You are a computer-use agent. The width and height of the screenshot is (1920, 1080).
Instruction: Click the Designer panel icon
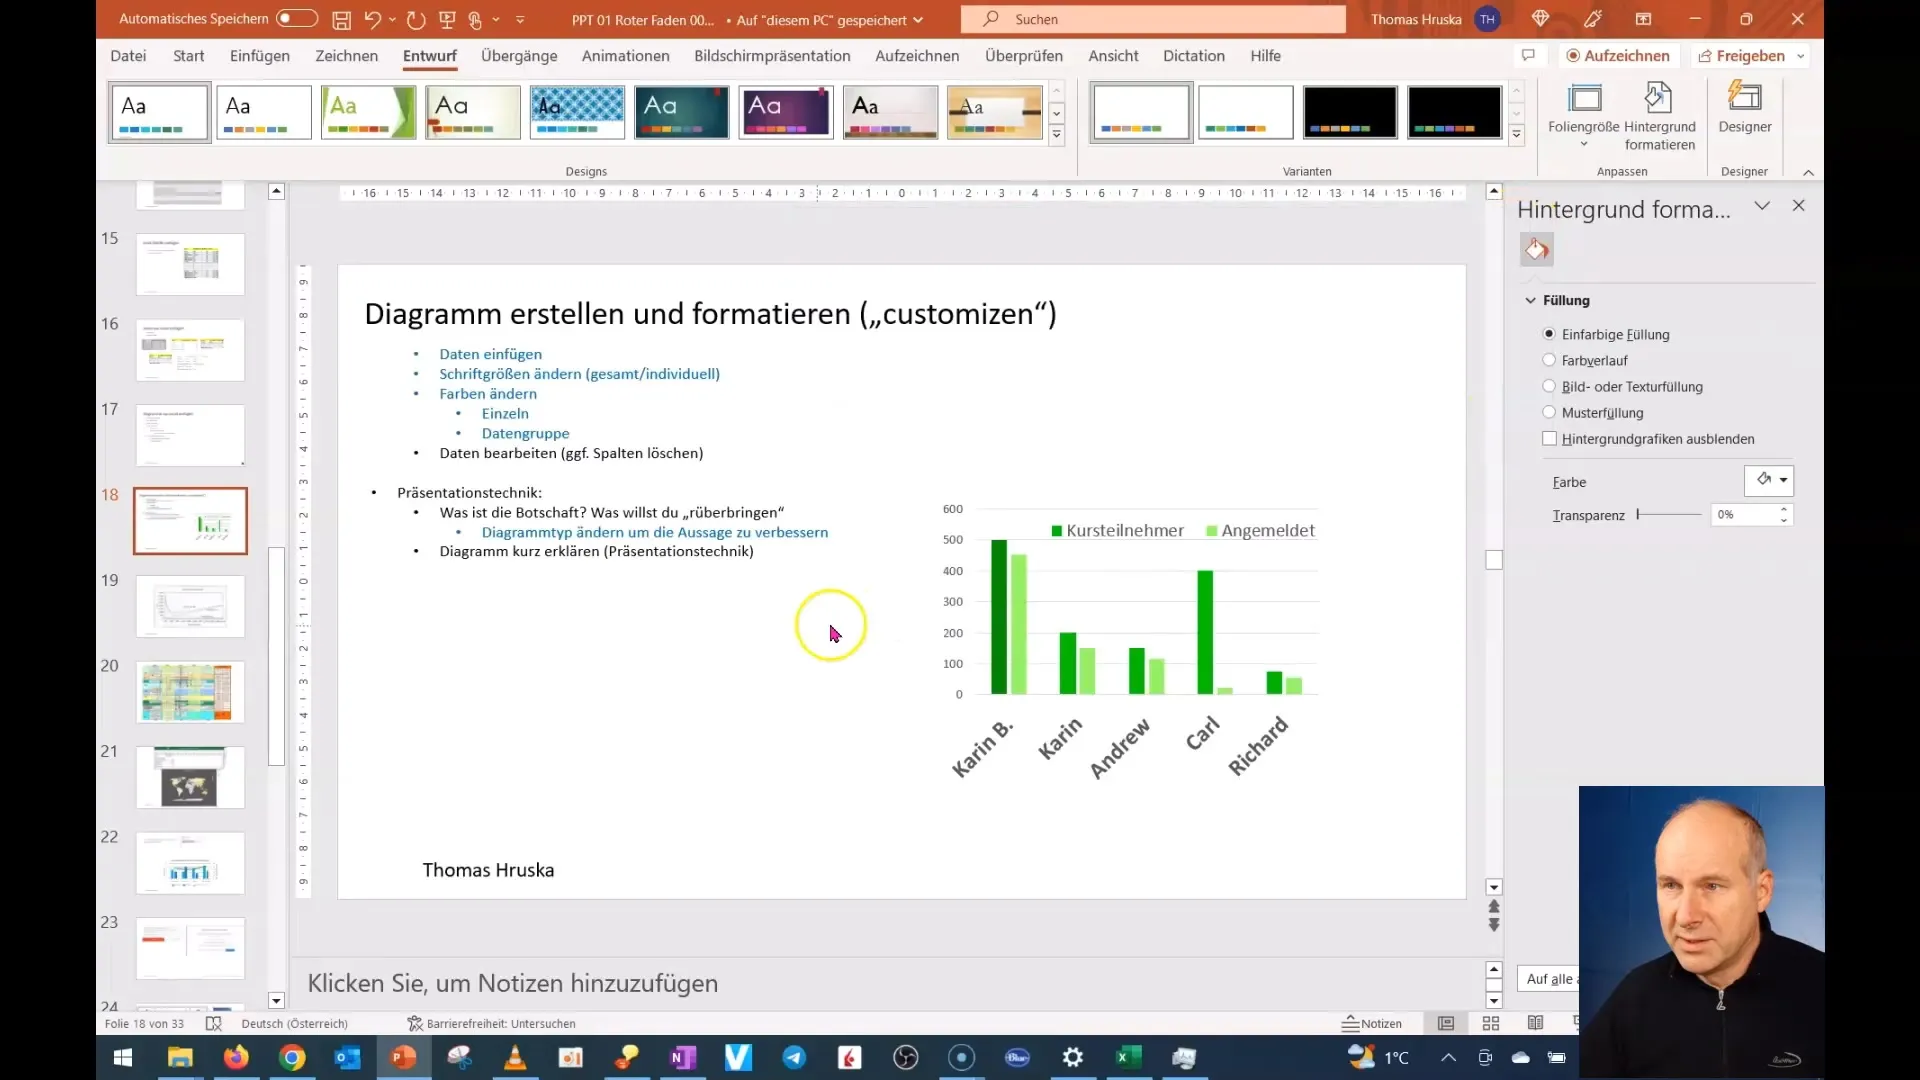(1747, 112)
